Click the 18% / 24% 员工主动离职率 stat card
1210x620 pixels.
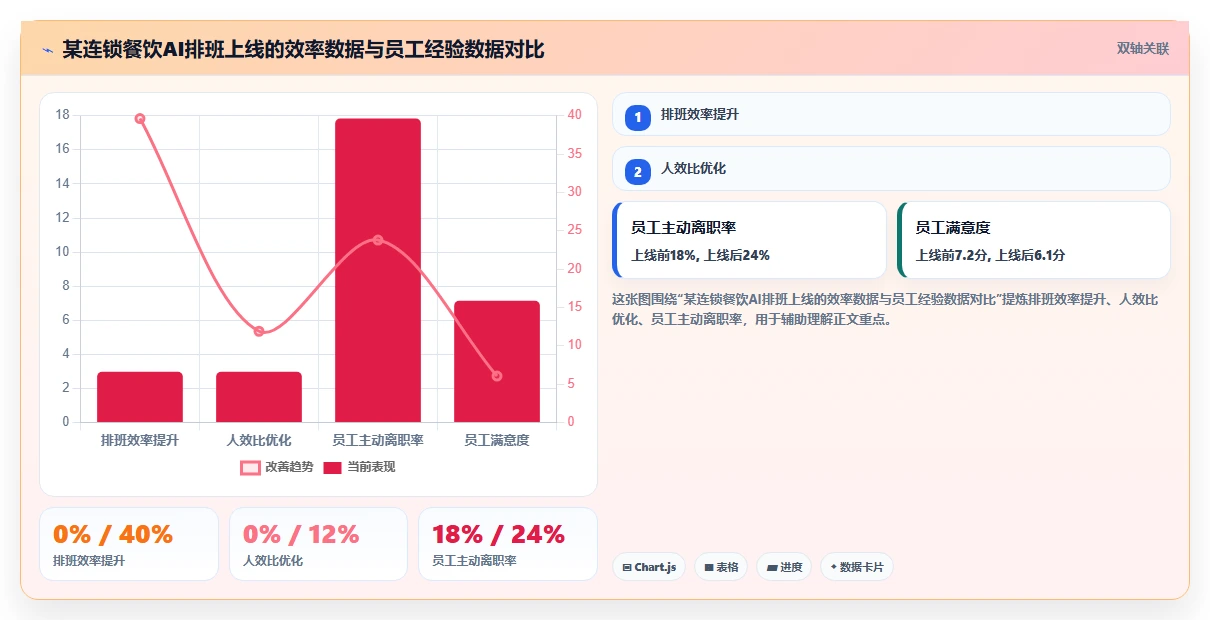click(x=507, y=544)
